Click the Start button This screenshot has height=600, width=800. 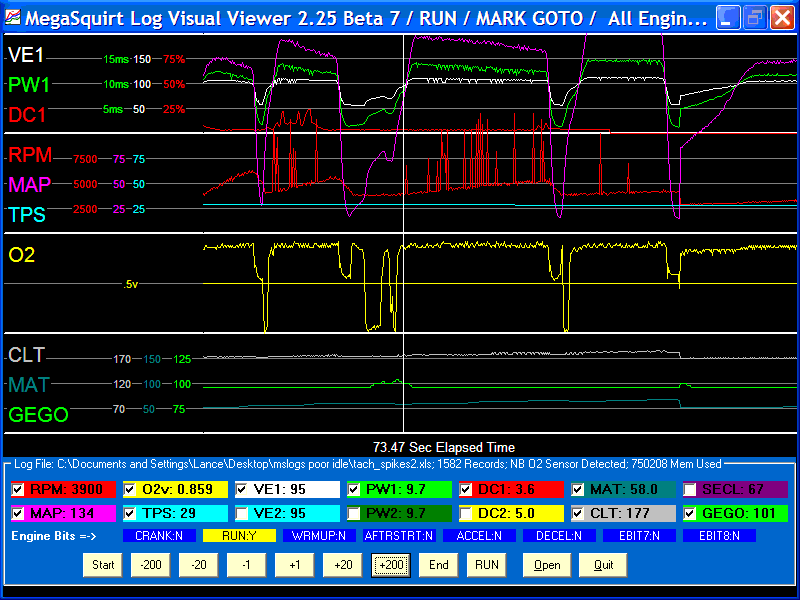pos(103,565)
